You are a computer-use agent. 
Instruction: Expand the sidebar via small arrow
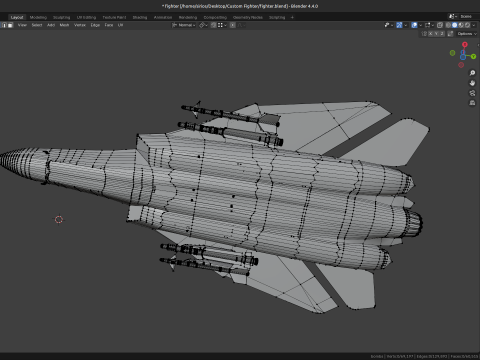pos(479,45)
